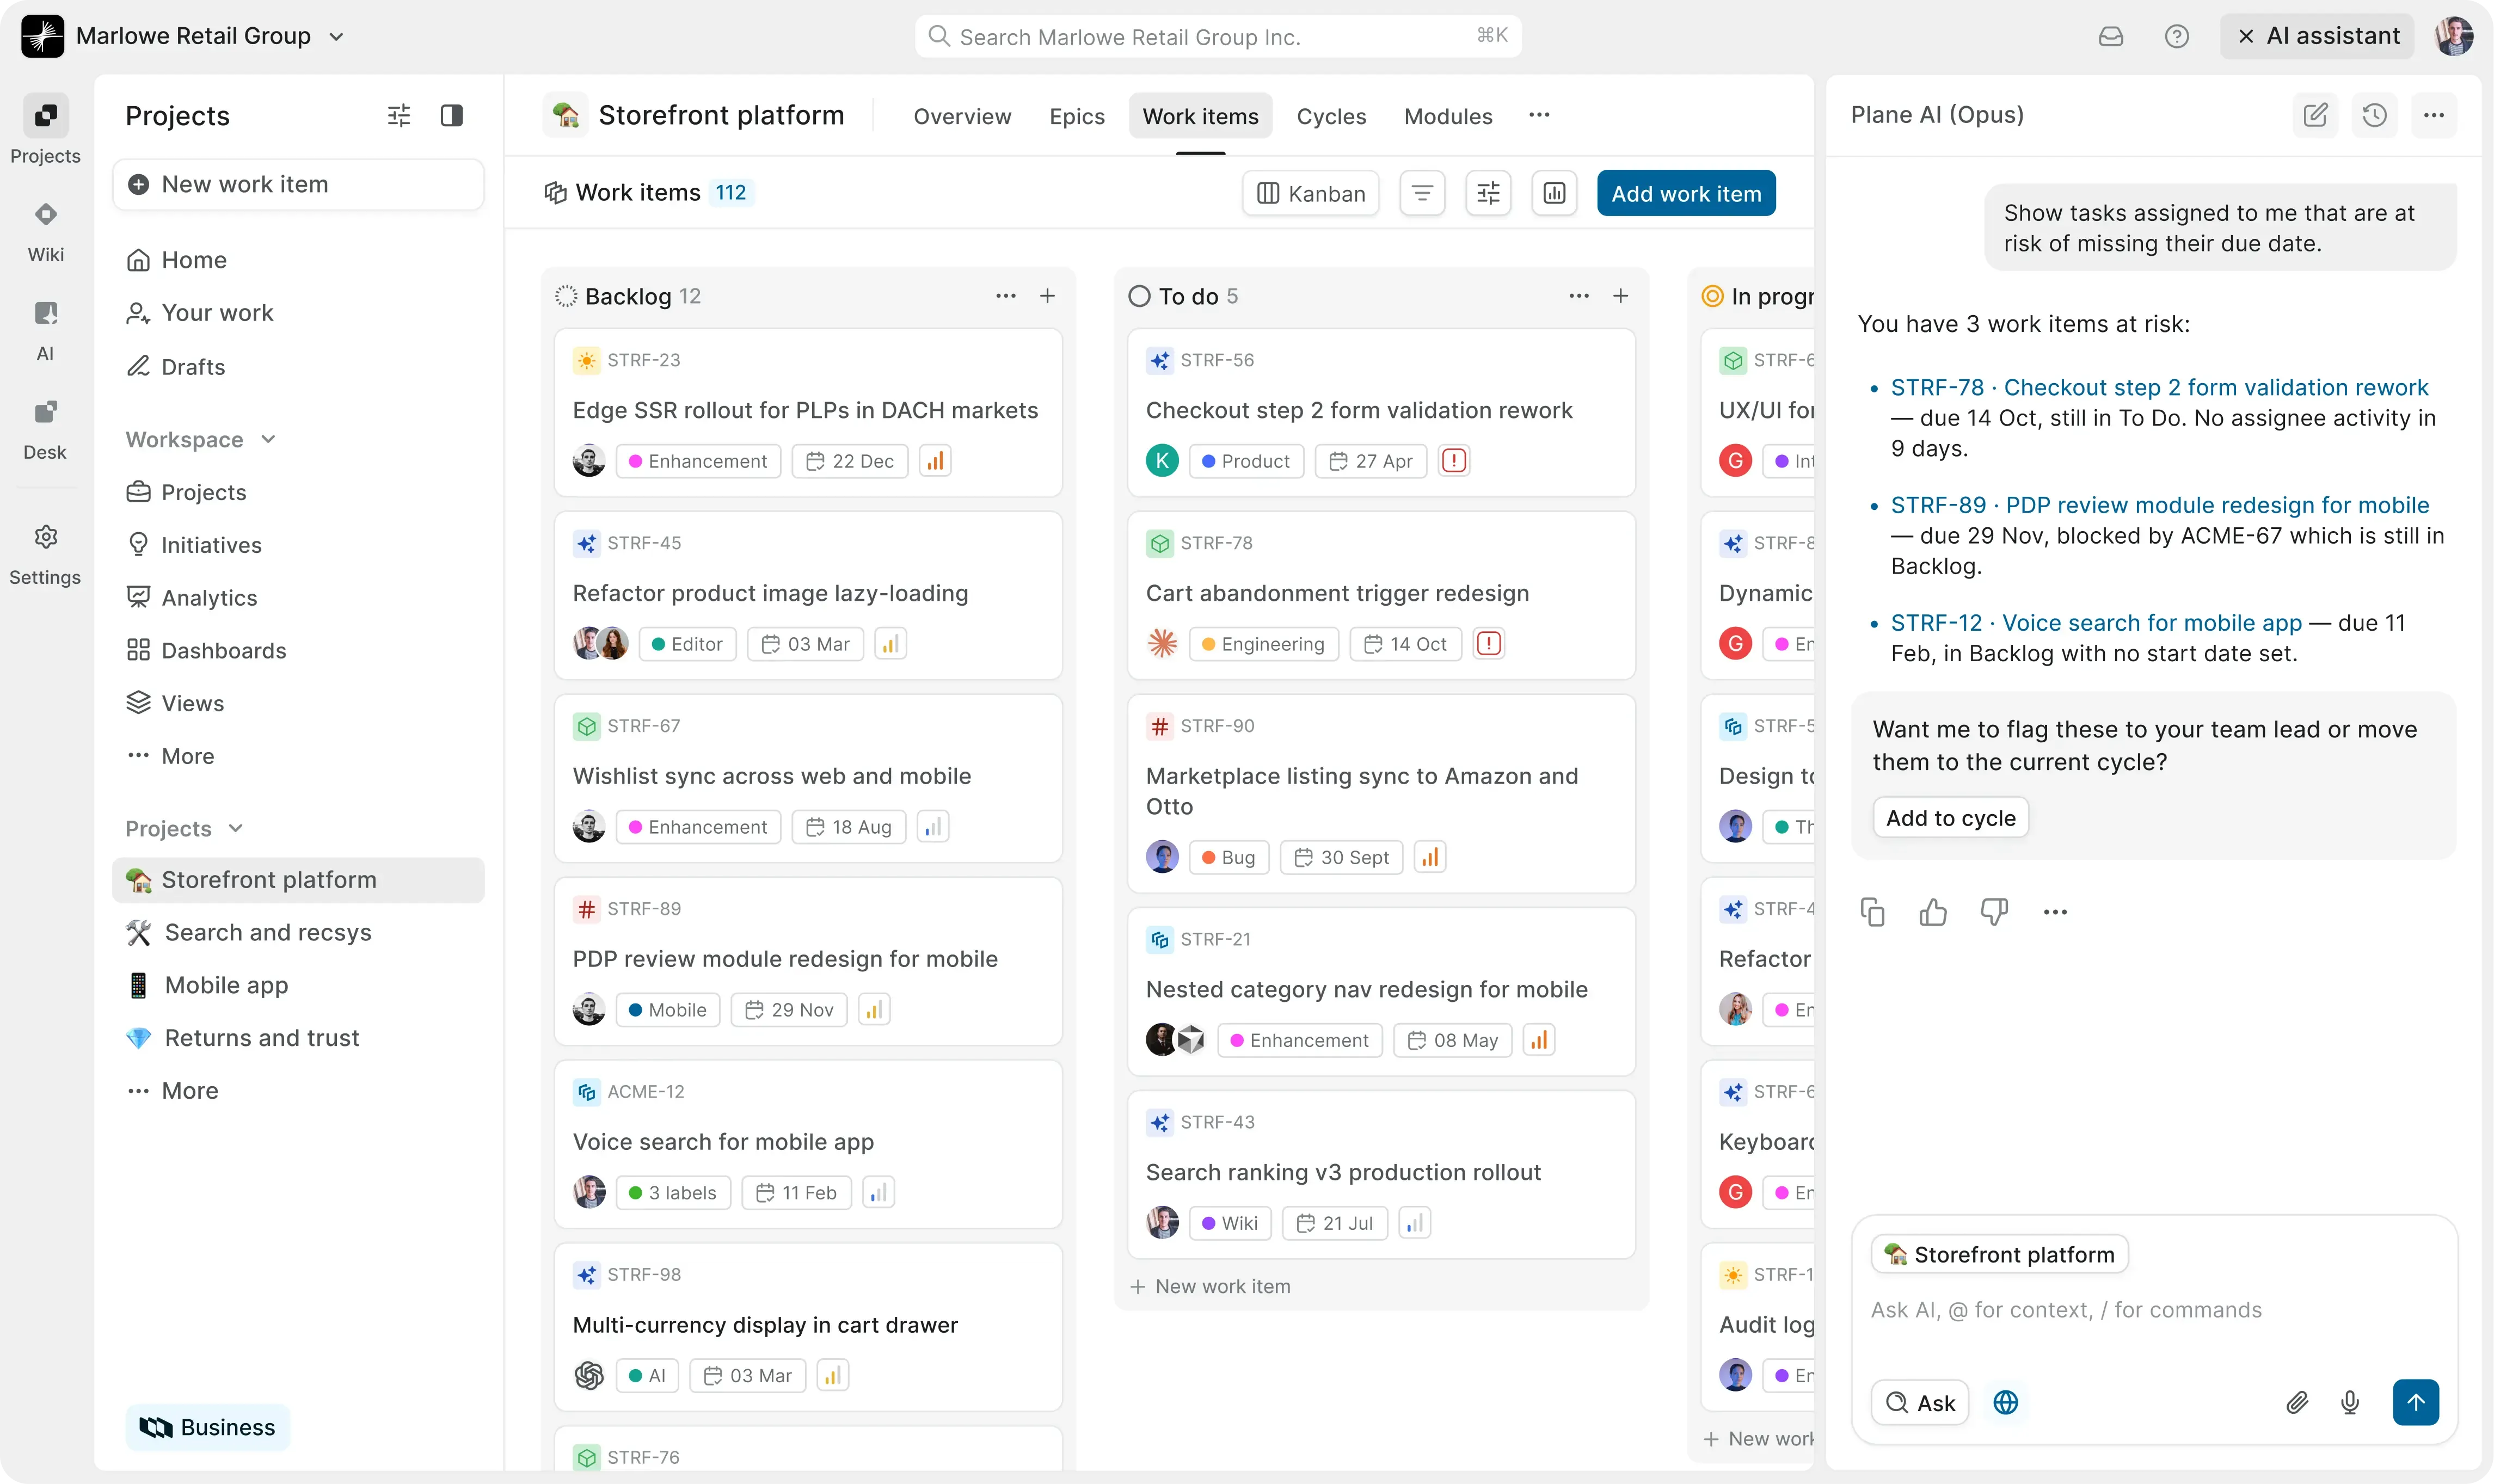The width and height of the screenshot is (2494, 1484).
Task: Open the STRF-78 Checkout step 2 link
Action: (x=2159, y=387)
